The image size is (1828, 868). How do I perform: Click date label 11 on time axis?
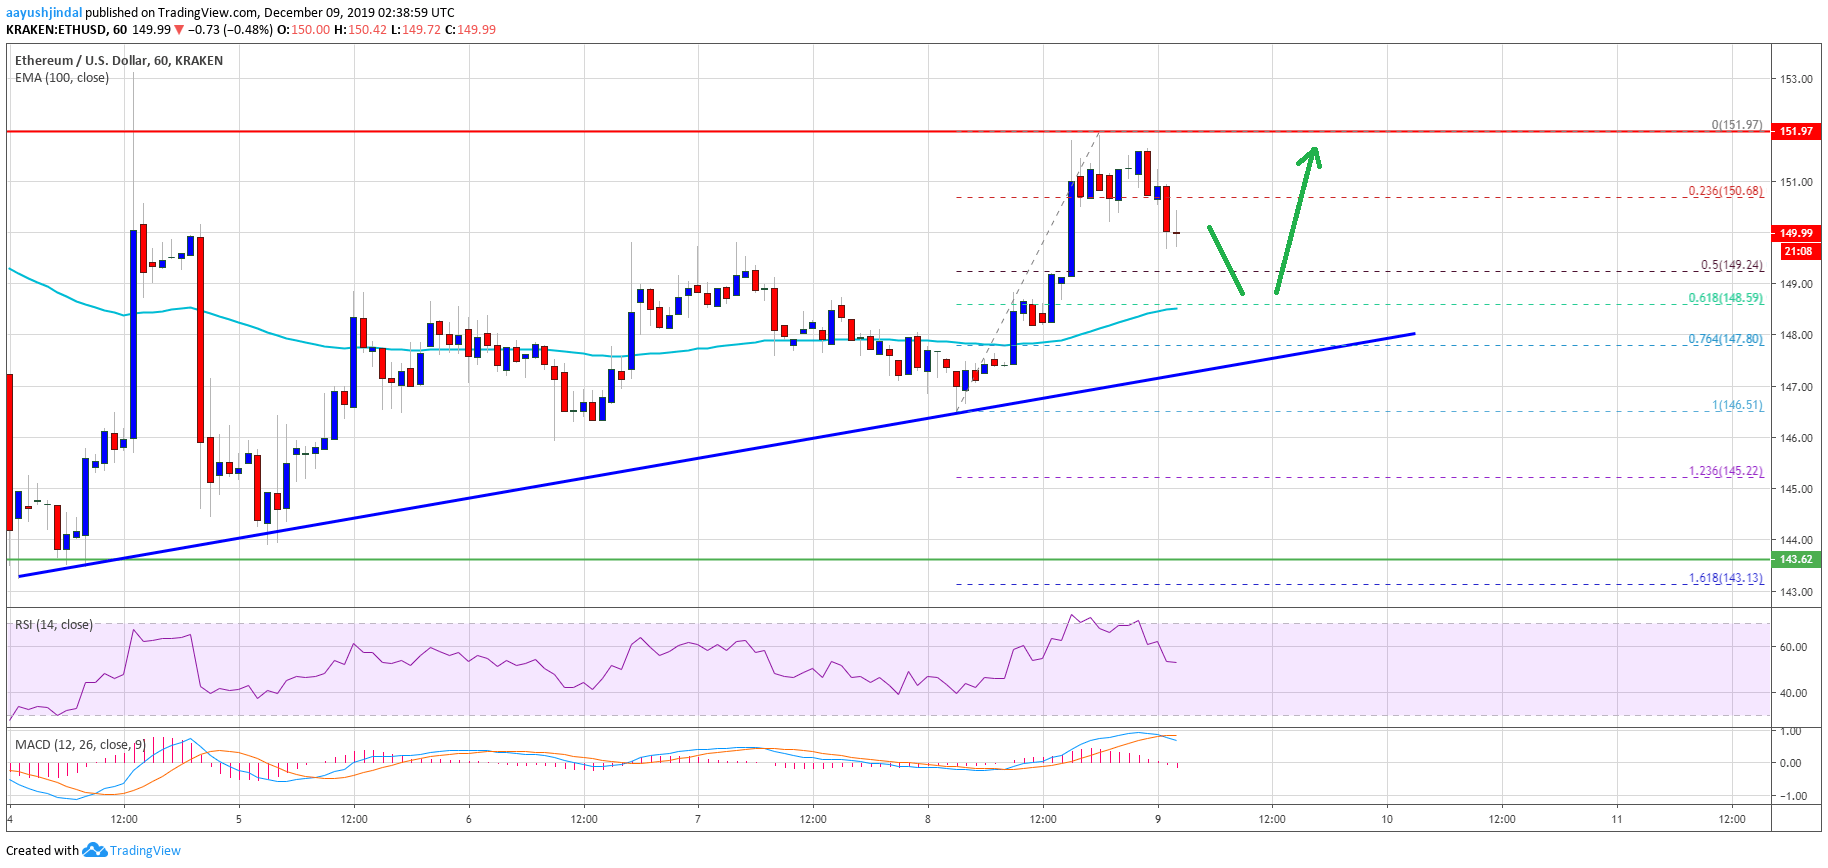[x=1617, y=819]
